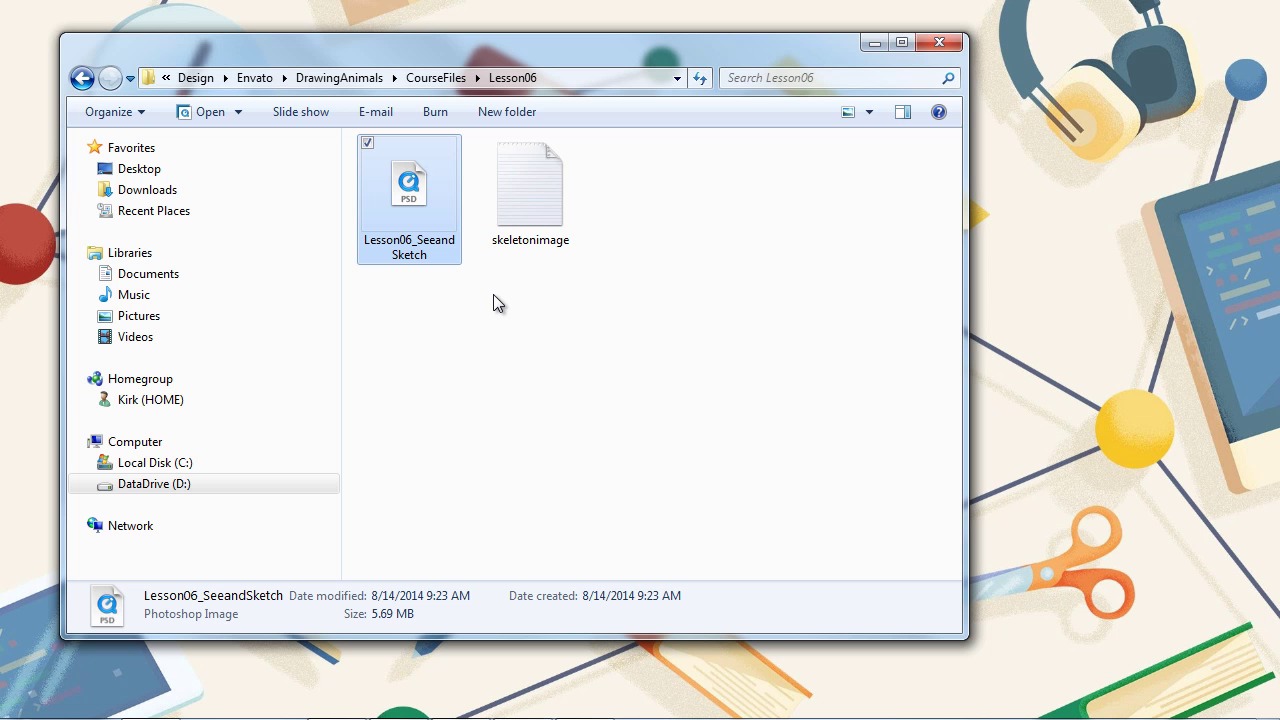
Task: Click the search magnifier icon
Action: (948, 78)
